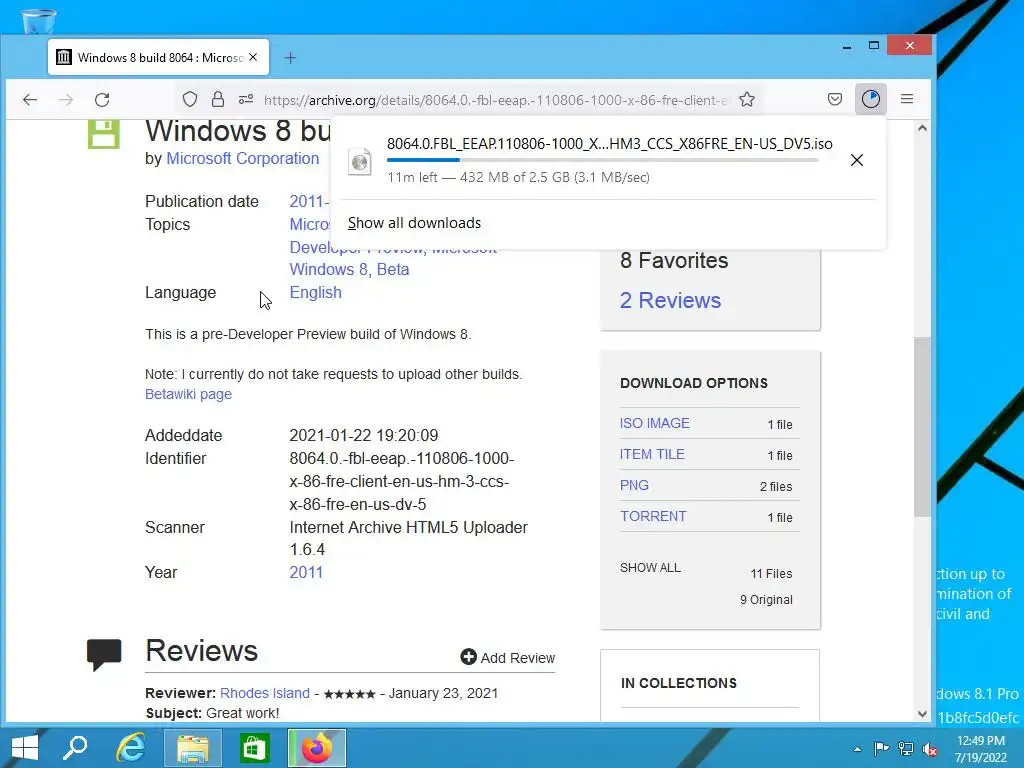Launch Internet Explorer from taskbar
This screenshot has width=1024, height=768.
[x=131, y=748]
